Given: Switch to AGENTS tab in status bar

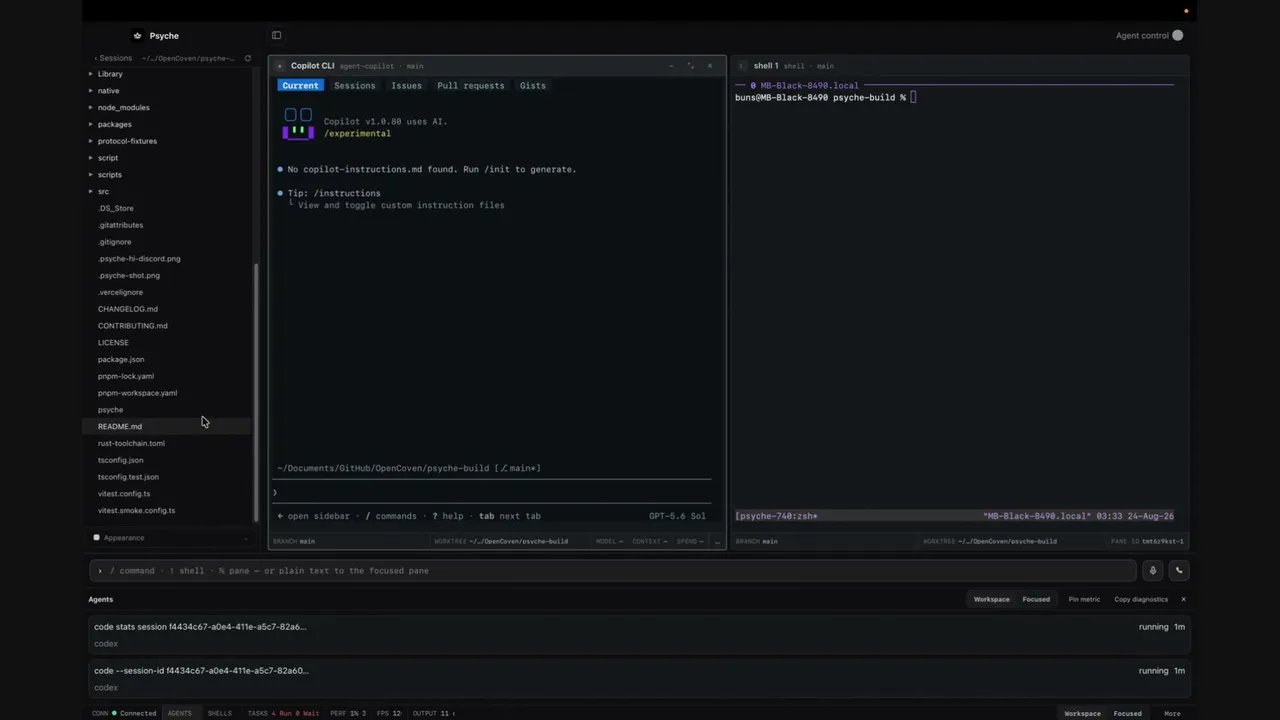Looking at the screenshot, I should (x=180, y=713).
